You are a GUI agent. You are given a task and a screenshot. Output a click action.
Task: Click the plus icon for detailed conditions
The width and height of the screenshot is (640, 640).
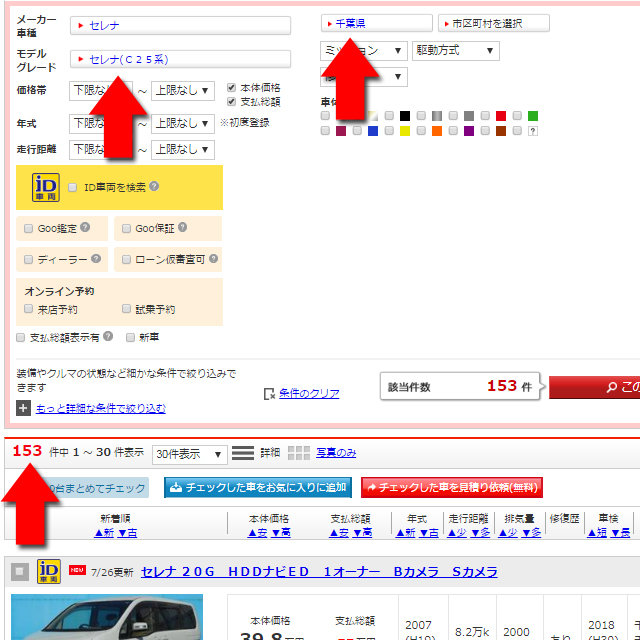(23, 408)
